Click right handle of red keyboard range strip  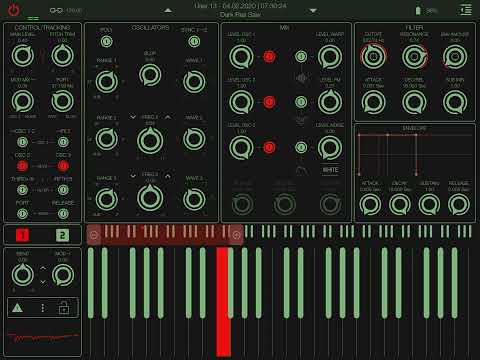coord(236,235)
